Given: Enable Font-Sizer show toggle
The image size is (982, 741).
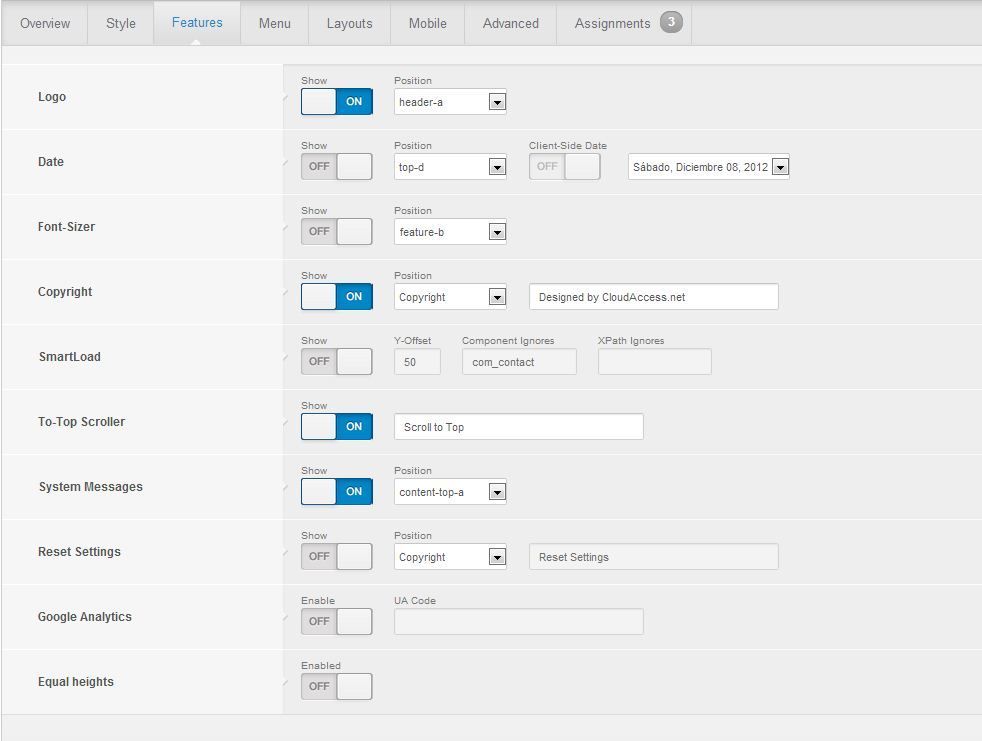Looking at the screenshot, I should click(x=337, y=232).
